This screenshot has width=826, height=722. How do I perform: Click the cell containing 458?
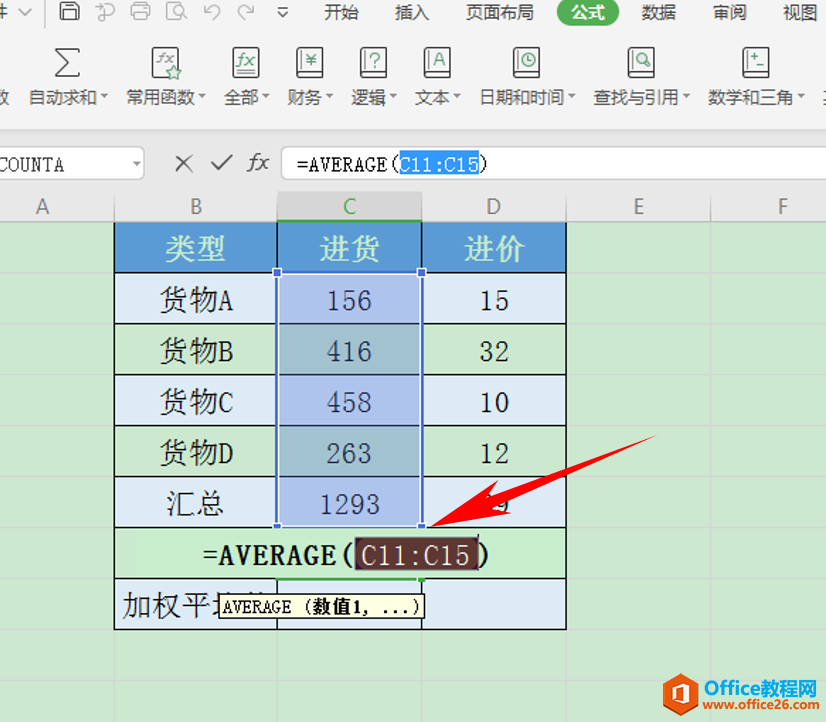(349, 401)
